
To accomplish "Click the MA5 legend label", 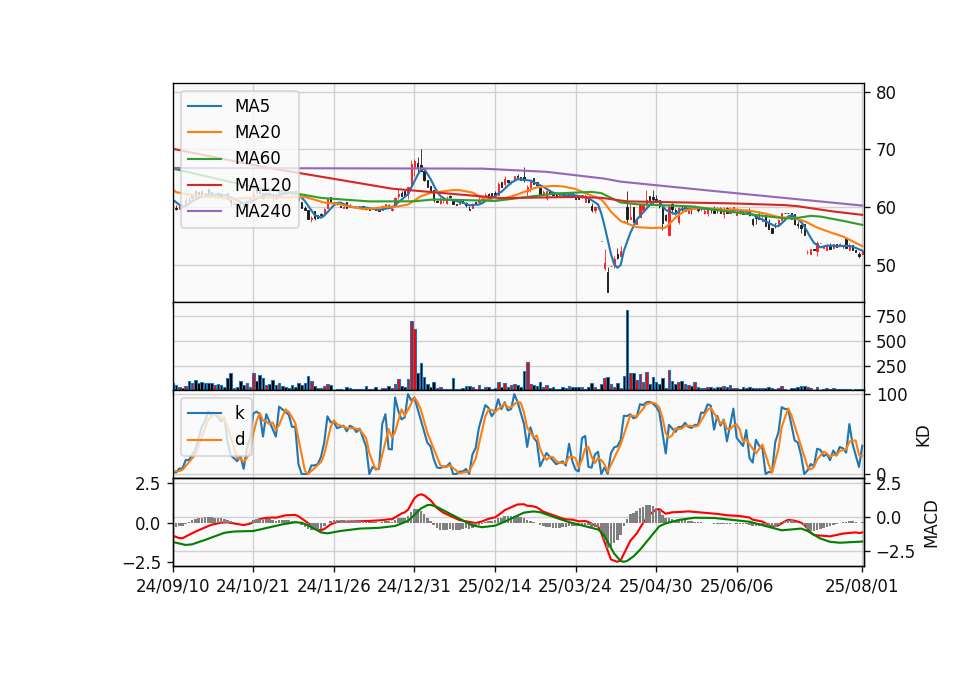I will click(252, 106).
